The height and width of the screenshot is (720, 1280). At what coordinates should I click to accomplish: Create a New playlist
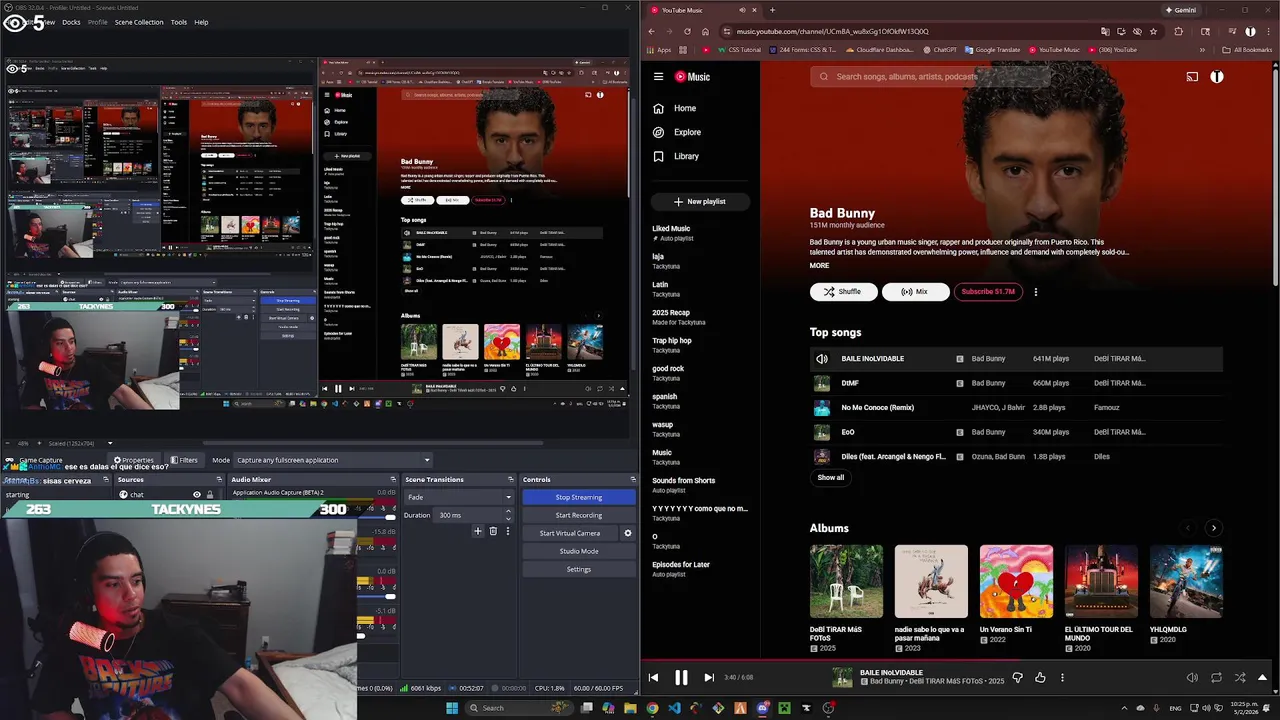click(699, 201)
